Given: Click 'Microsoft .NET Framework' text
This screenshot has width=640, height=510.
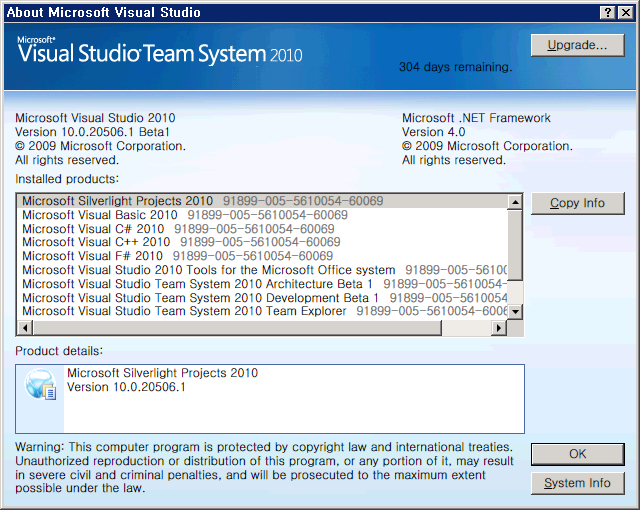Looking at the screenshot, I should click(x=476, y=118).
